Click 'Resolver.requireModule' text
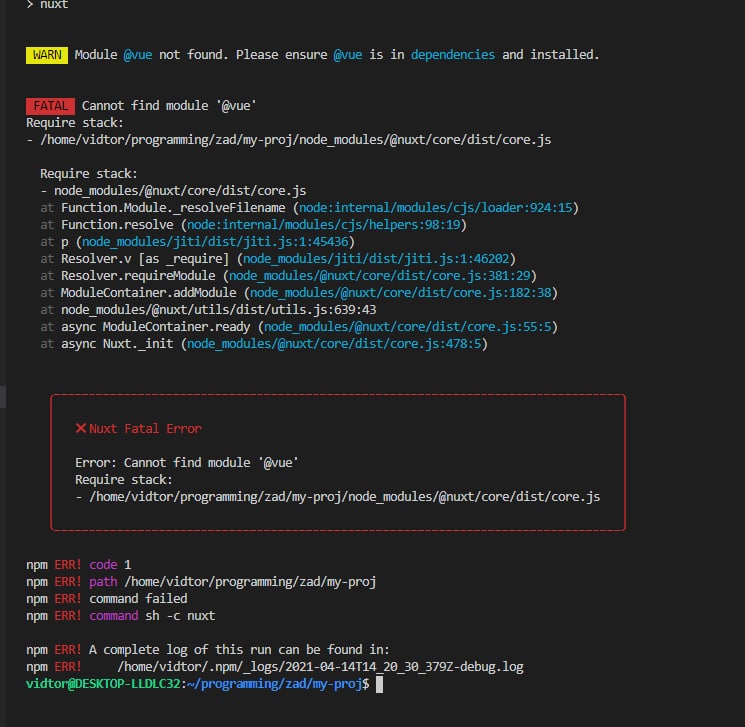 138,276
